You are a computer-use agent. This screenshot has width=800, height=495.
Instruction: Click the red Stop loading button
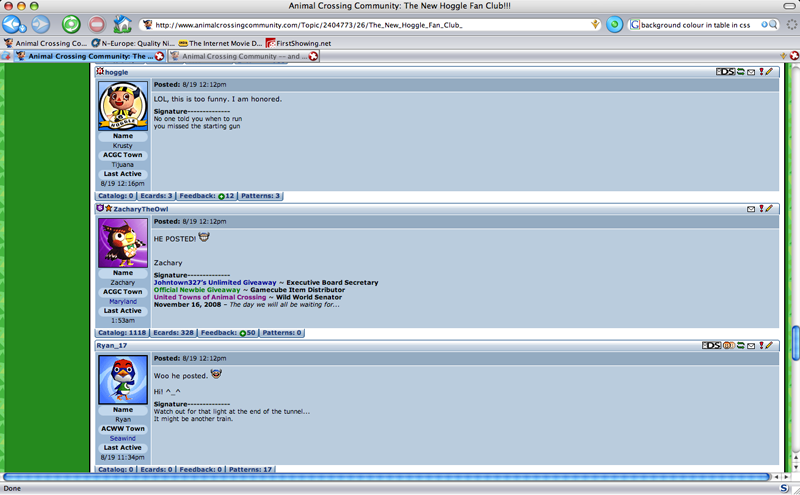[x=97, y=24]
